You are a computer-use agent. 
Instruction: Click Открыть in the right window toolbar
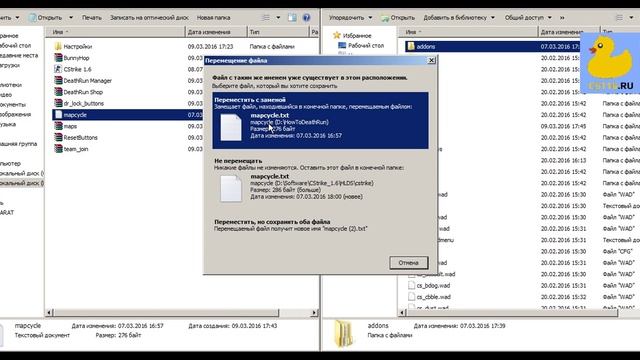(398, 18)
